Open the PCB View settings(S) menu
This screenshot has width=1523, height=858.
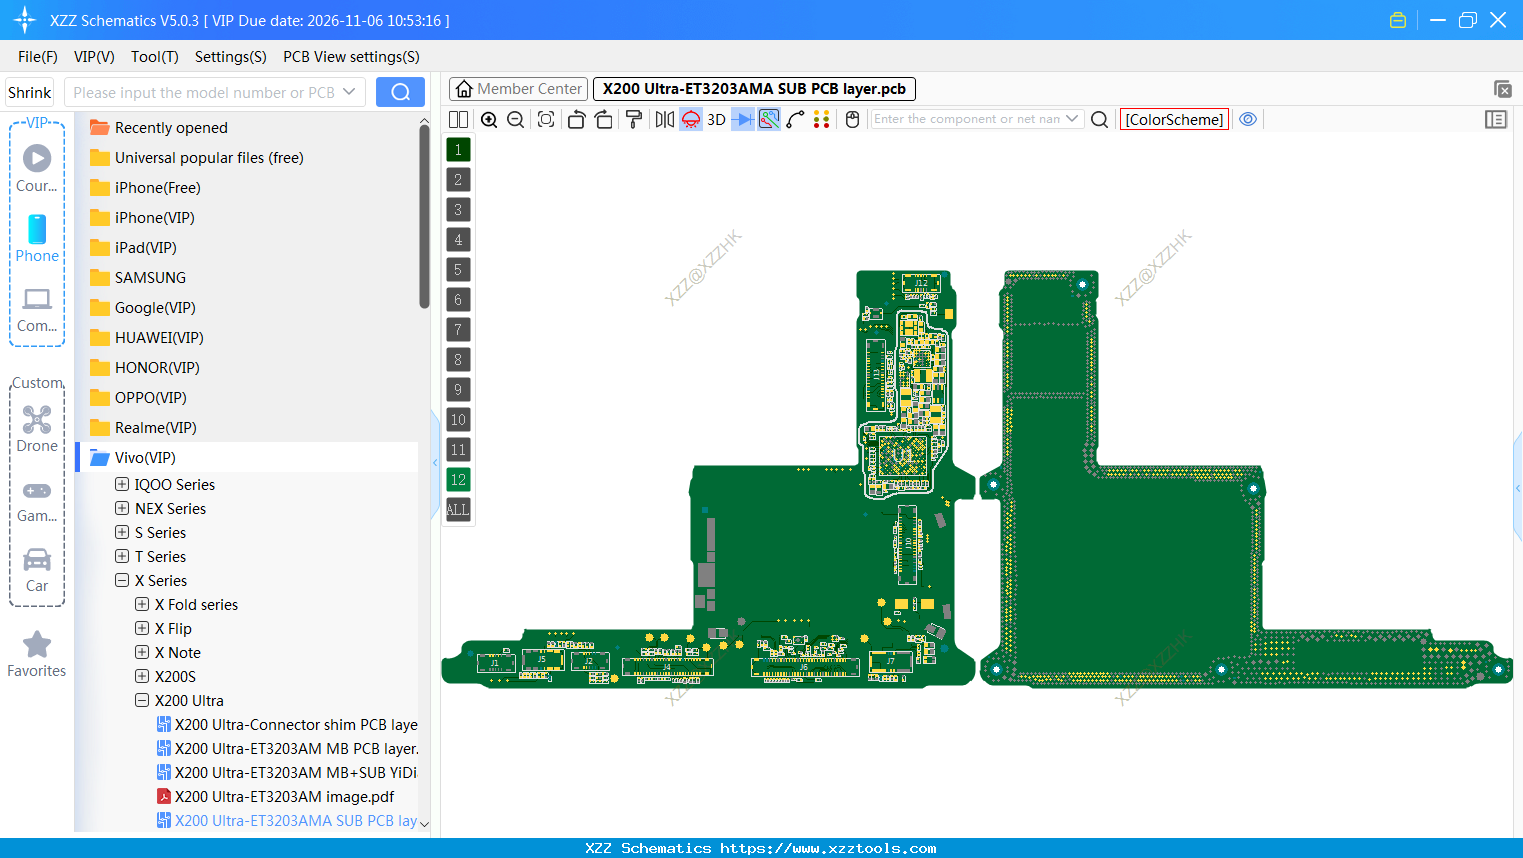point(350,57)
